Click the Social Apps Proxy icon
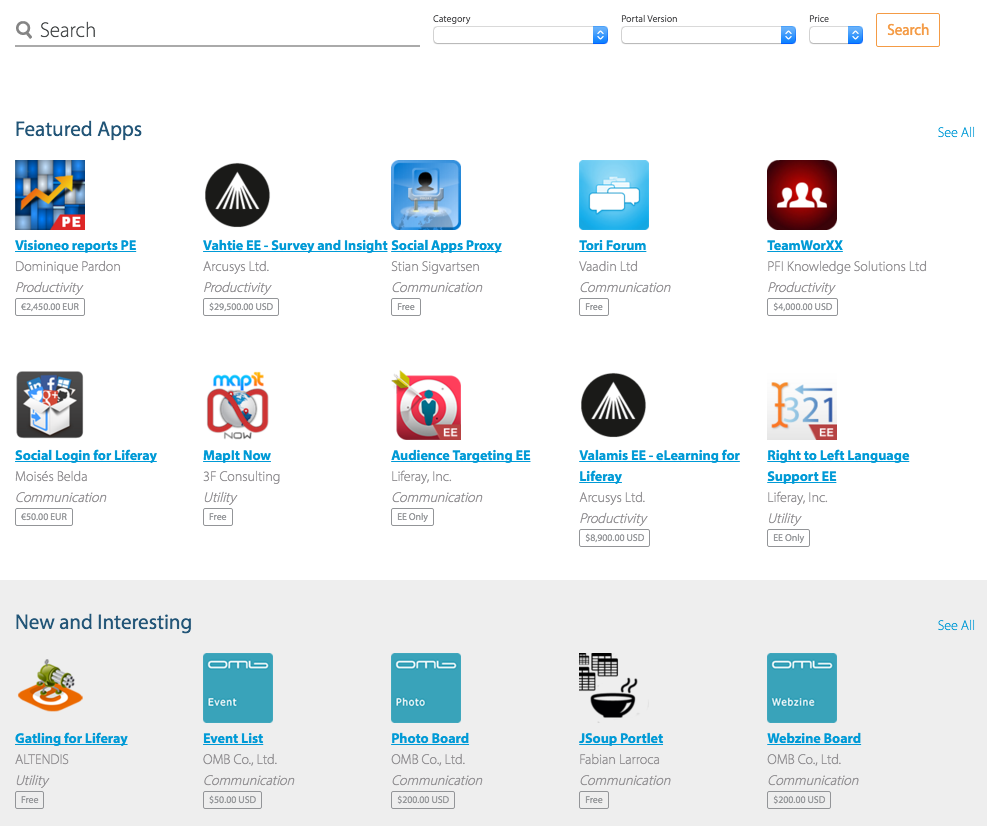The image size is (987, 826). (426, 195)
